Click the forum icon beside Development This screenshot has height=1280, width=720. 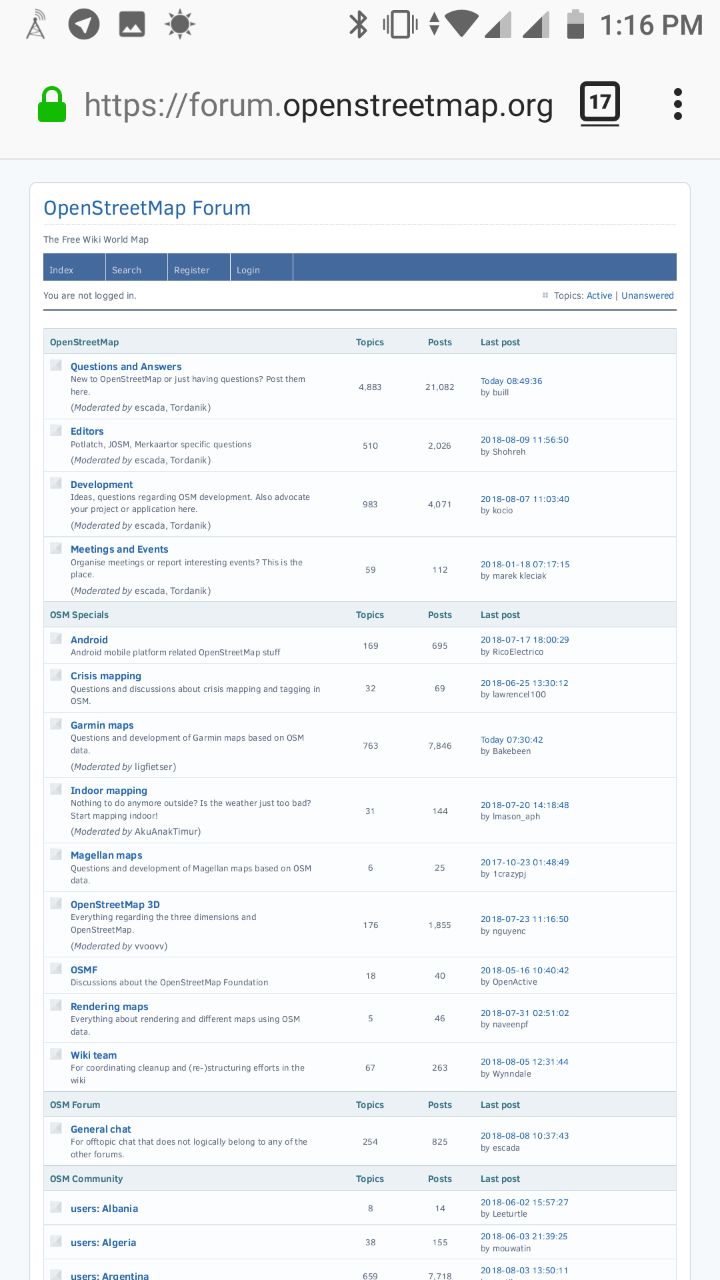[56, 483]
